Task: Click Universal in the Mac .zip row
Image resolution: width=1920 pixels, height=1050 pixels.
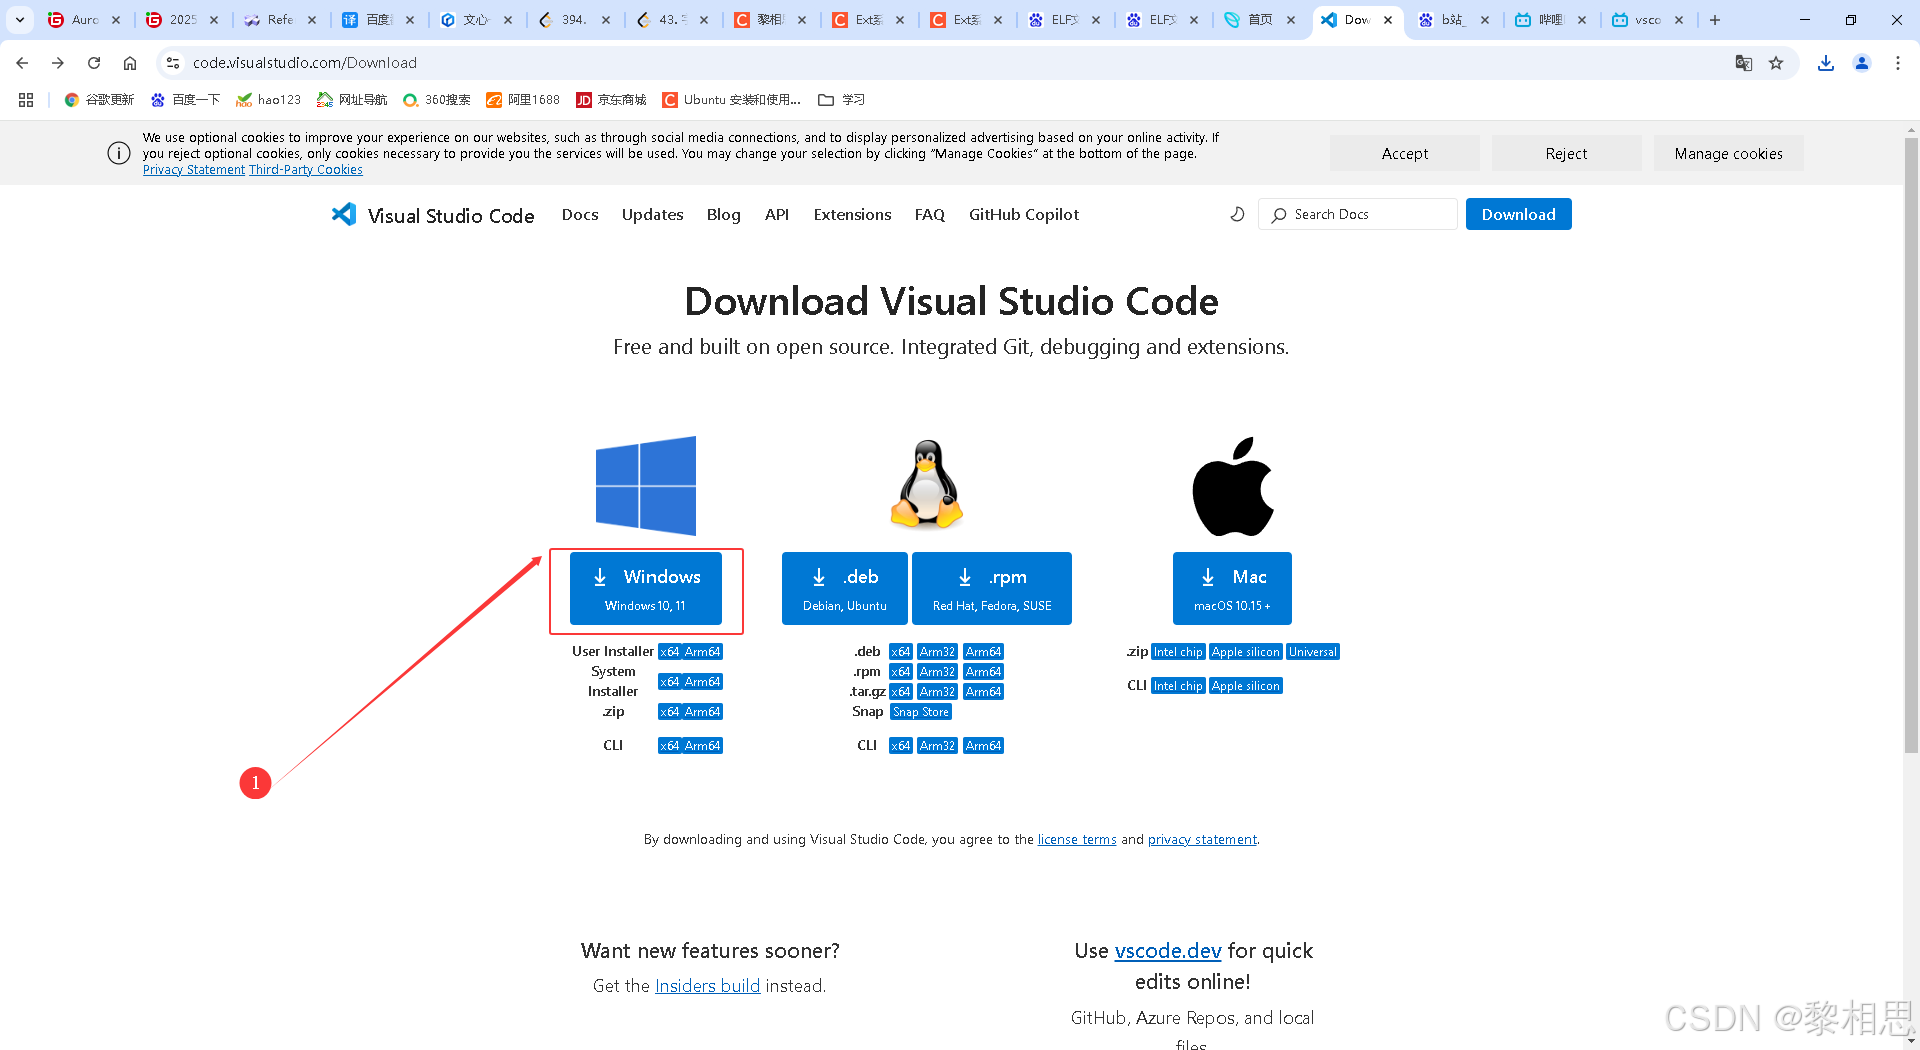Action: (1312, 652)
